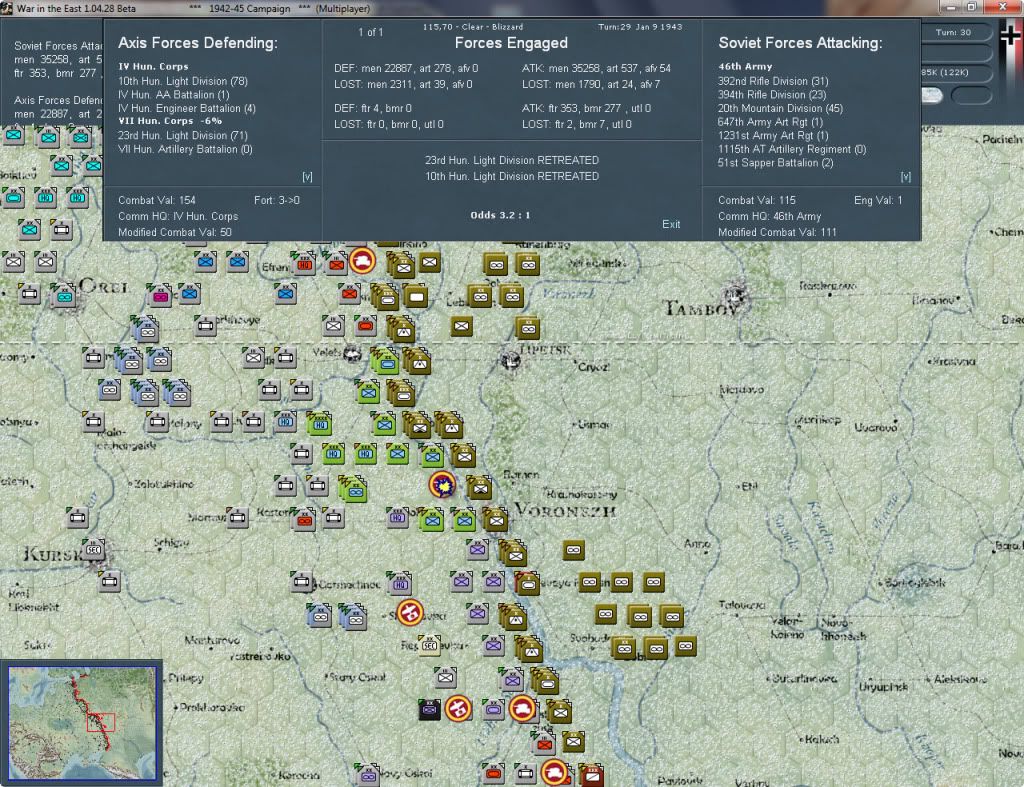Click "23rd Hun. Light Division RETREATED" result line
The height and width of the screenshot is (787, 1024).
(x=512, y=160)
